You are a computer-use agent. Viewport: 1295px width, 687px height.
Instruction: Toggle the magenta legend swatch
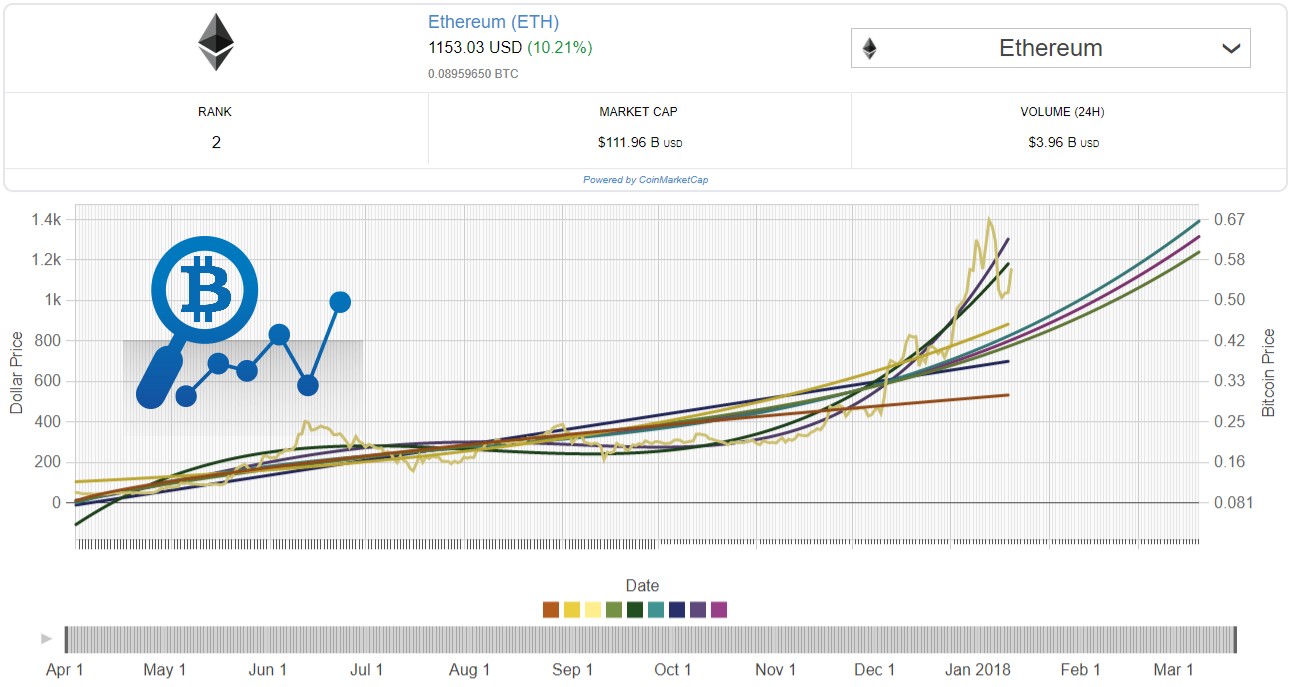pyautogui.click(x=718, y=608)
